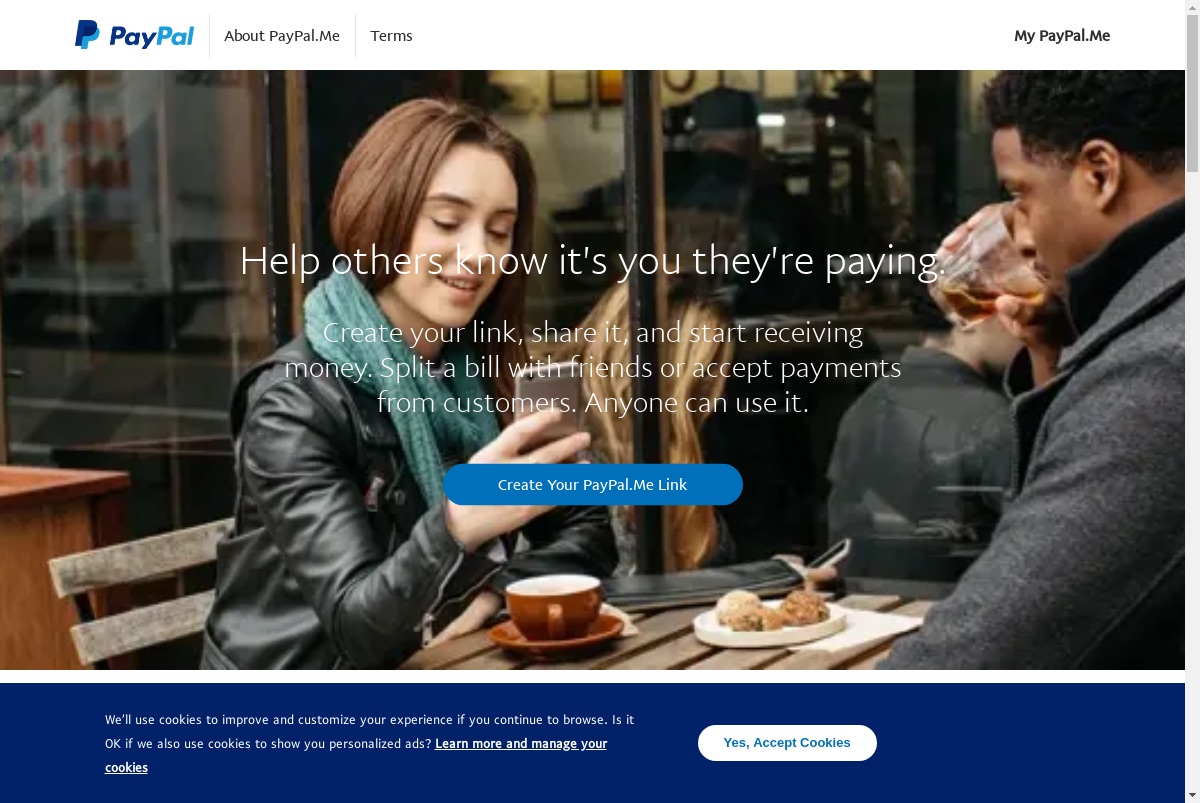Accept cookies with Yes, Accept Cookies
Viewport: 1200px width, 803px height.
787,743
